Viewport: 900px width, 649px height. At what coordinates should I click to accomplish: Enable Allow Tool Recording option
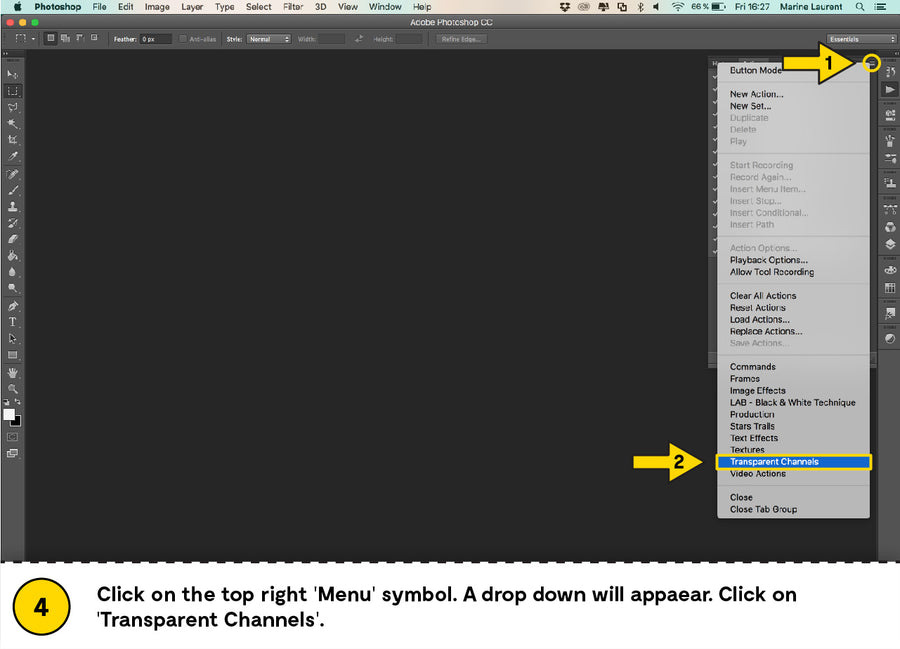(771, 272)
